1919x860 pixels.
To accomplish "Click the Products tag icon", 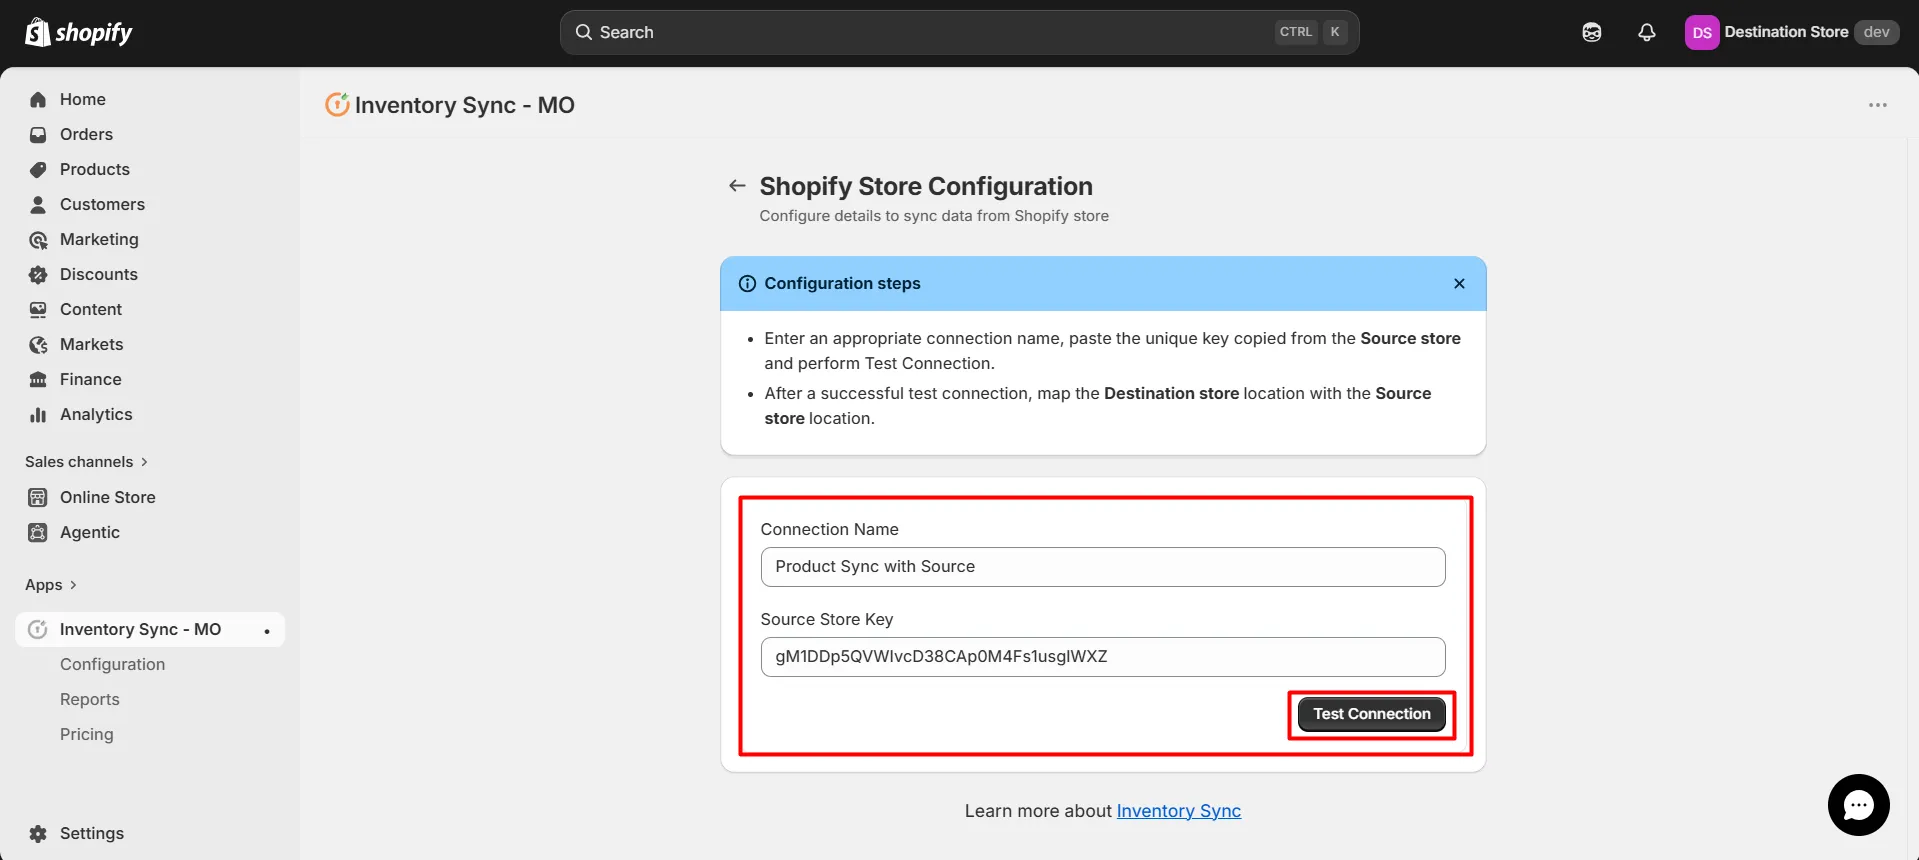I will pos(38,169).
